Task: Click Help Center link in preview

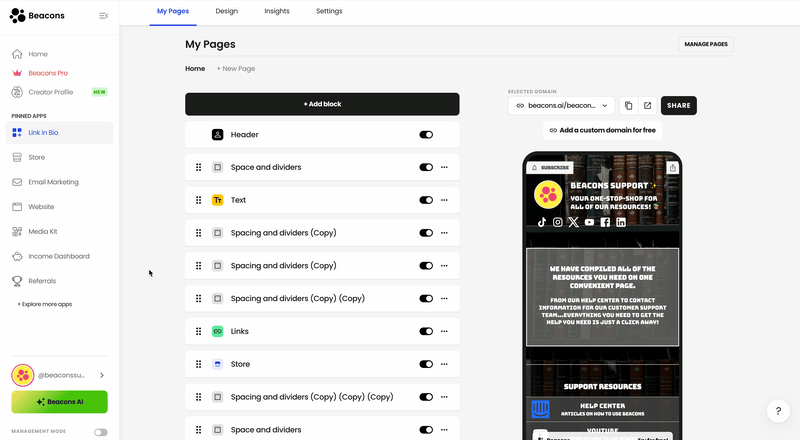Action: click(603, 409)
